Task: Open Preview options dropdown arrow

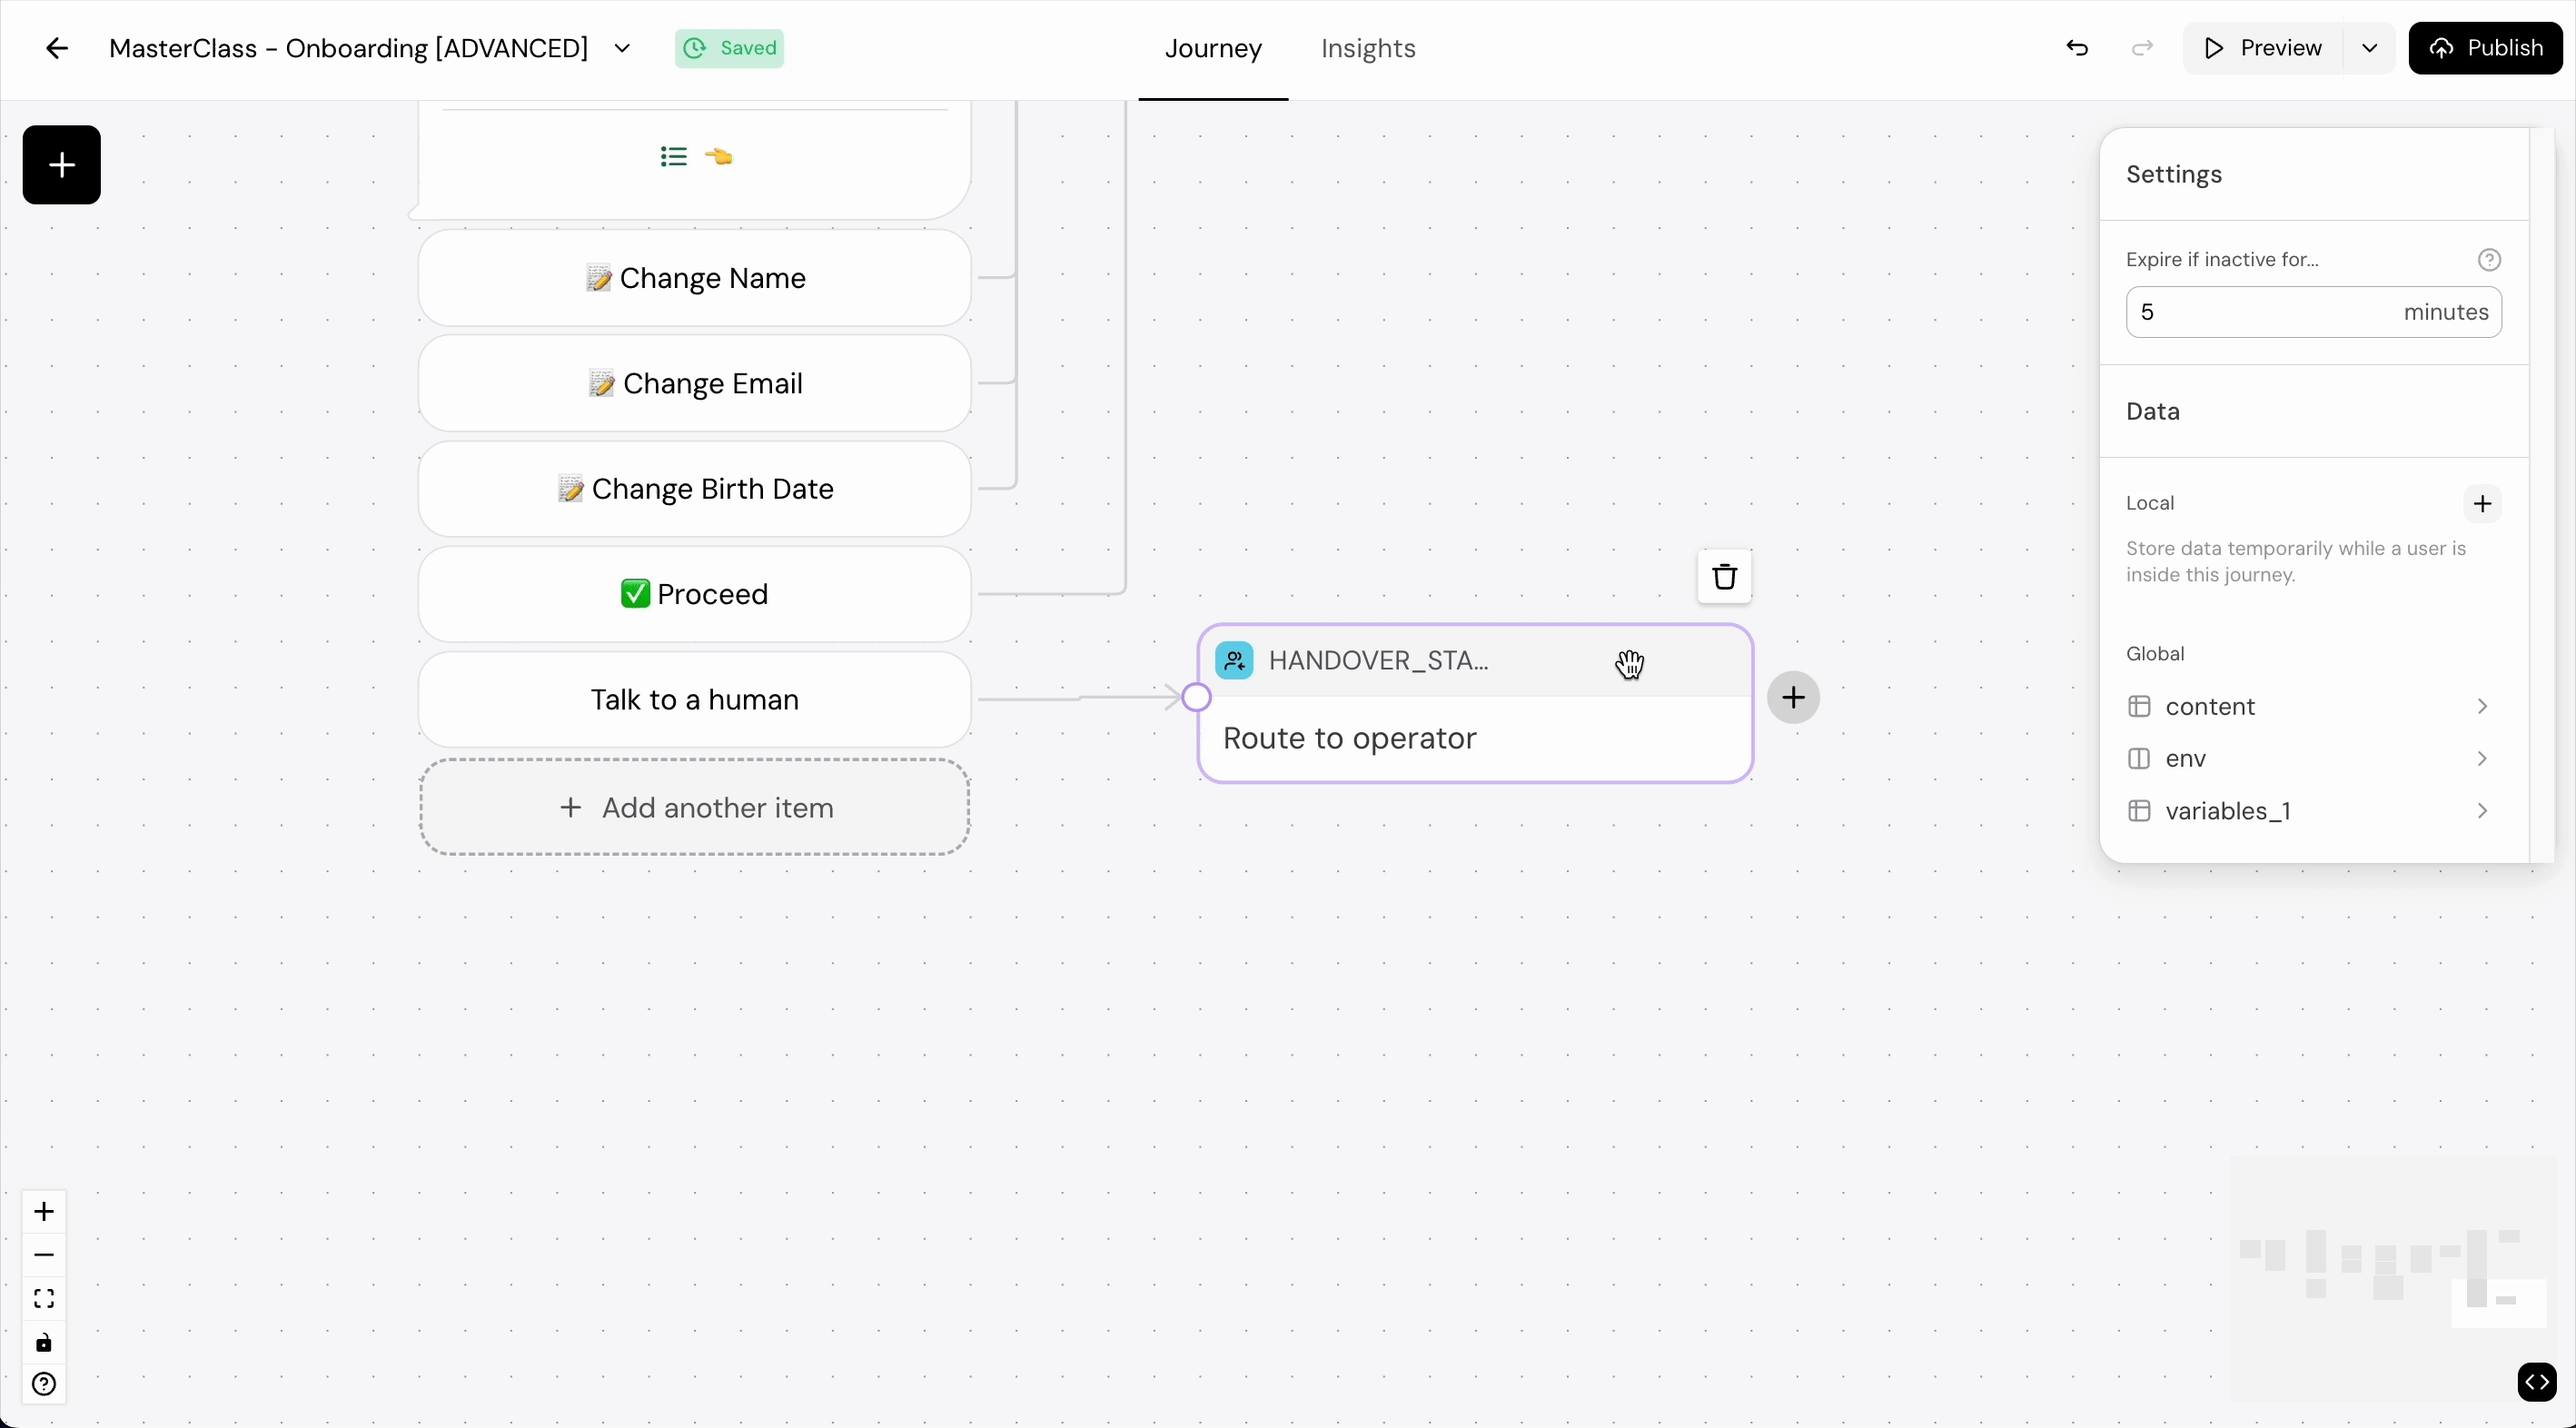Action: tap(2369, 48)
